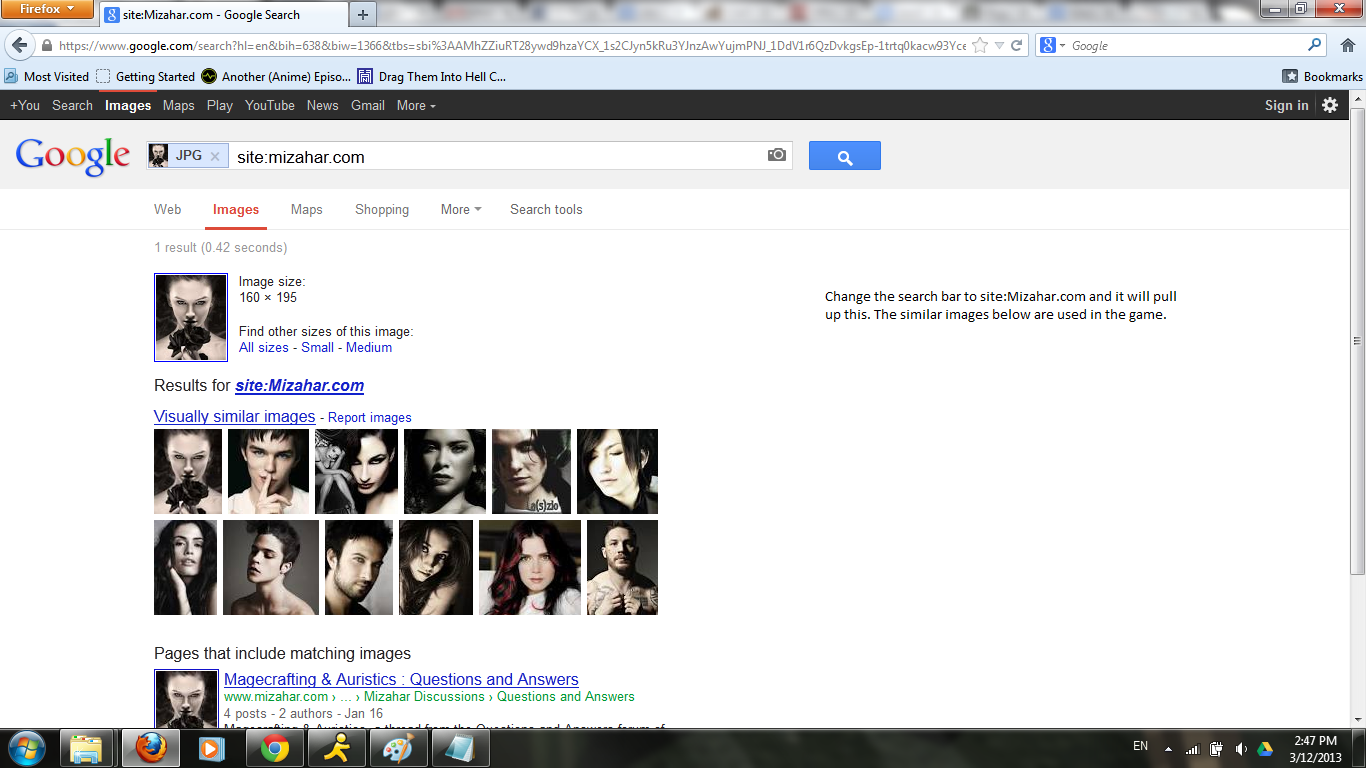1366x768 pixels.
Task: Open the site:Mizahar.com results link
Action: pos(300,385)
